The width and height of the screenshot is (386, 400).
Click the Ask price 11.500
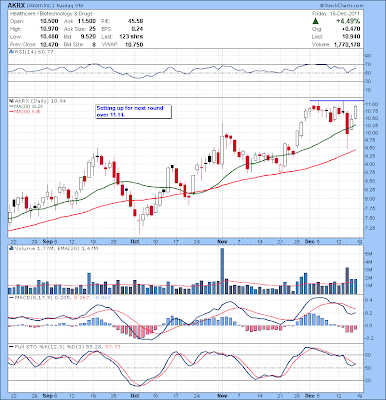(87, 21)
